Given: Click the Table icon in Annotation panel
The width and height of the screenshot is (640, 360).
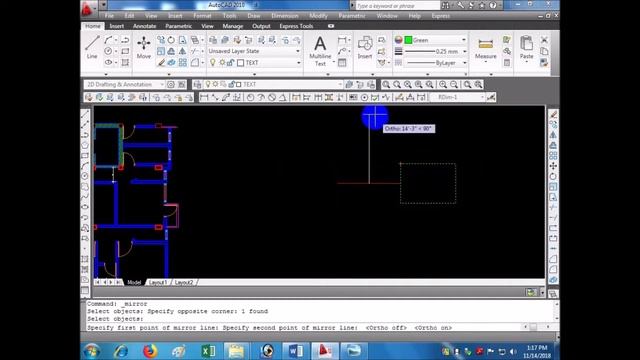Looking at the screenshot, I should (342, 62).
